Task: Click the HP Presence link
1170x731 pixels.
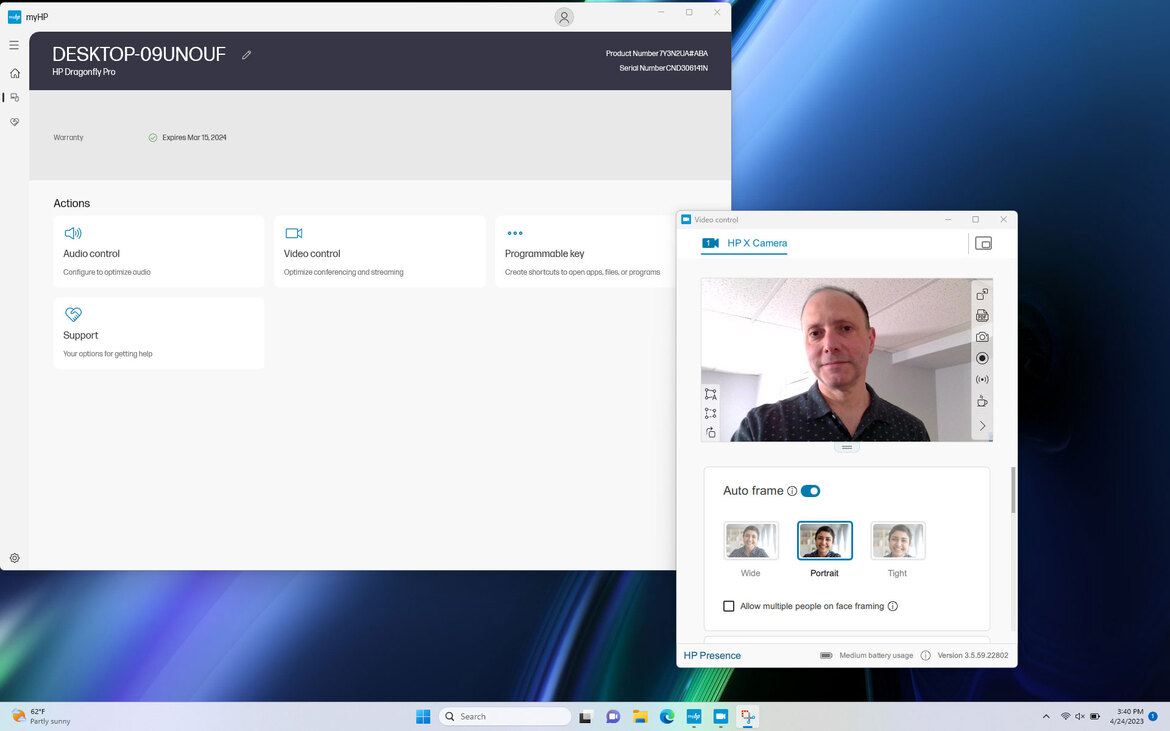Action: (x=712, y=656)
